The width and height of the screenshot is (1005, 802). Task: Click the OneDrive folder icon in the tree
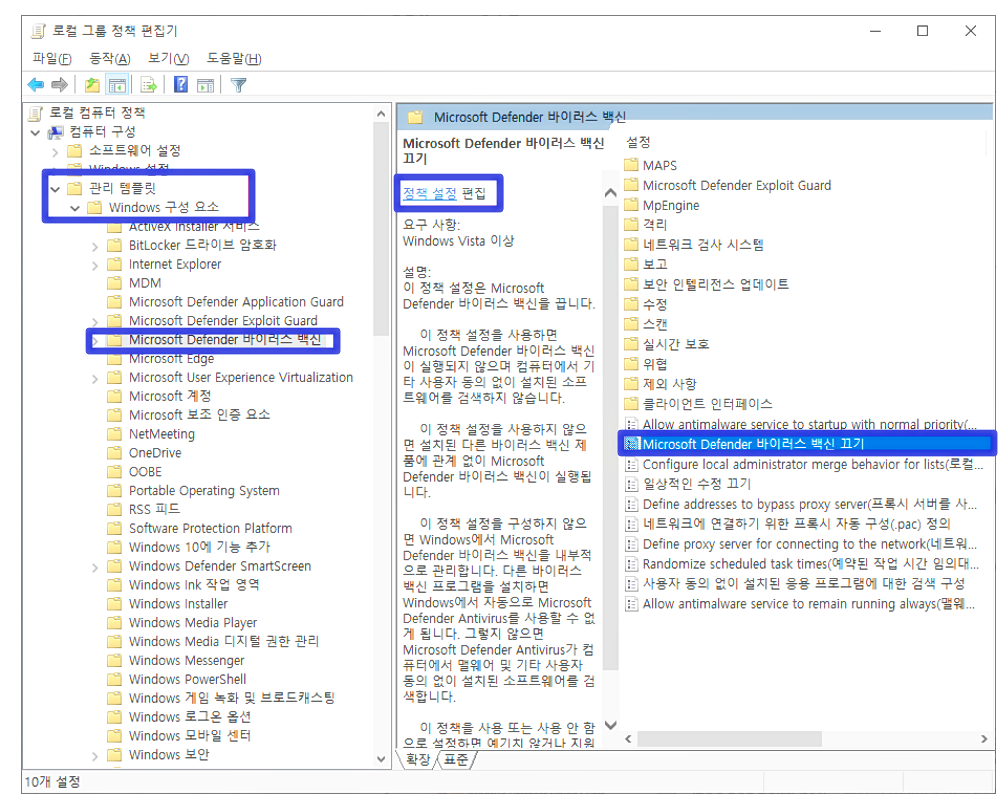point(115,453)
